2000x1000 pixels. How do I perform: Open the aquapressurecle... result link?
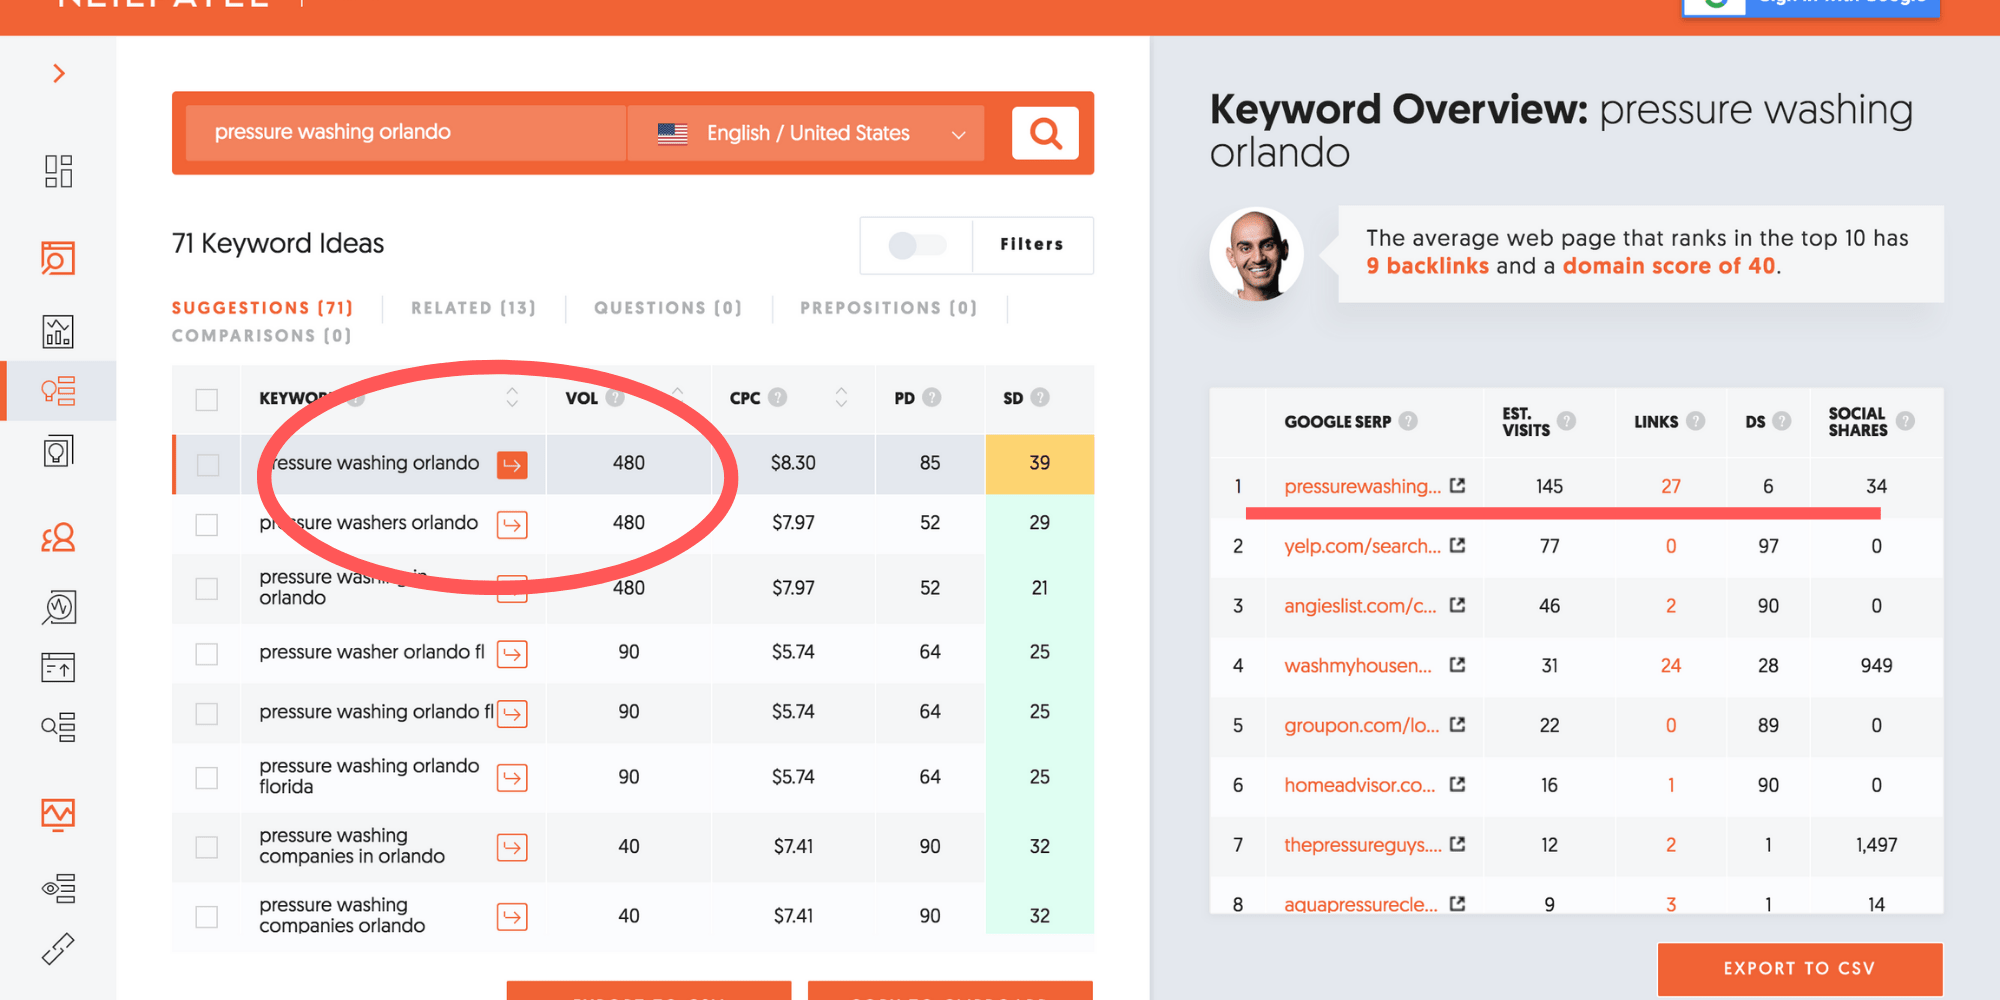1361,904
